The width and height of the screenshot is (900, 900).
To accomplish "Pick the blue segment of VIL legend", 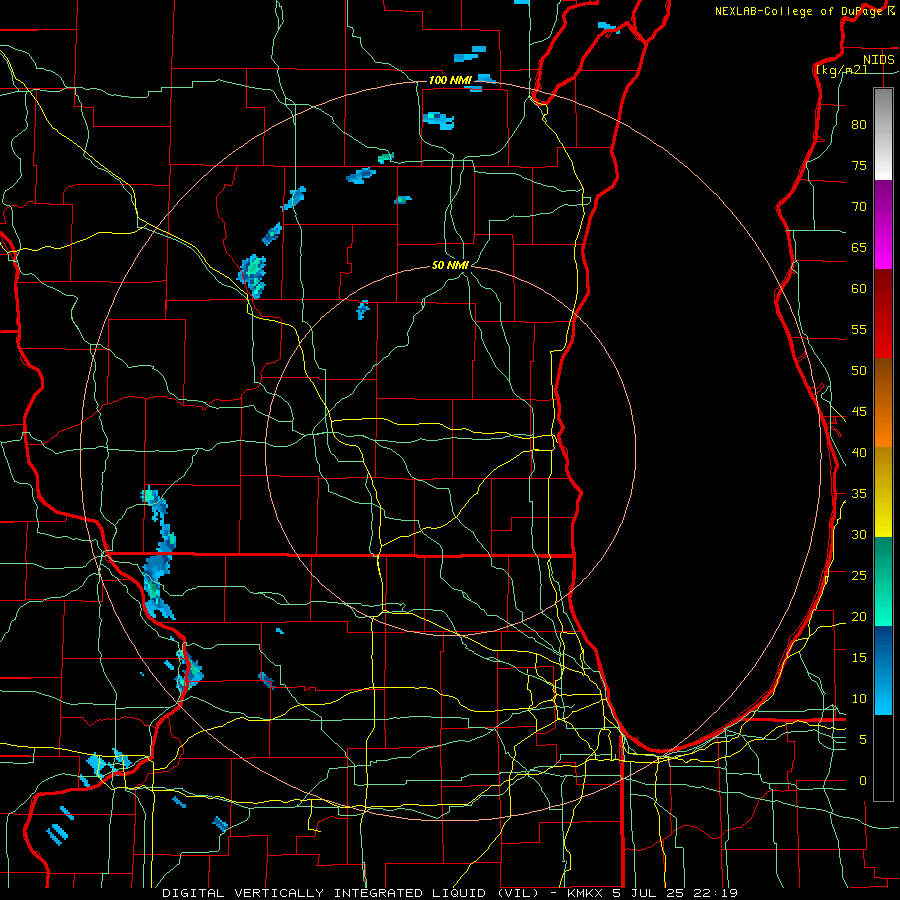I will point(883,670).
